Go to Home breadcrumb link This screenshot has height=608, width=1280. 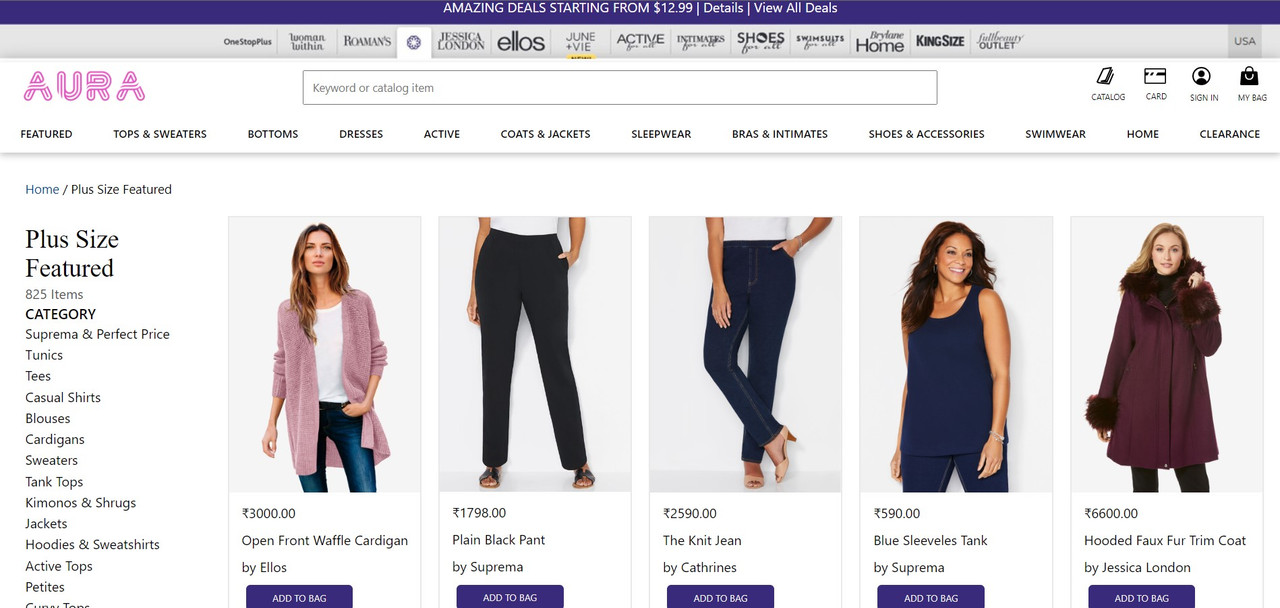click(42, 189)
